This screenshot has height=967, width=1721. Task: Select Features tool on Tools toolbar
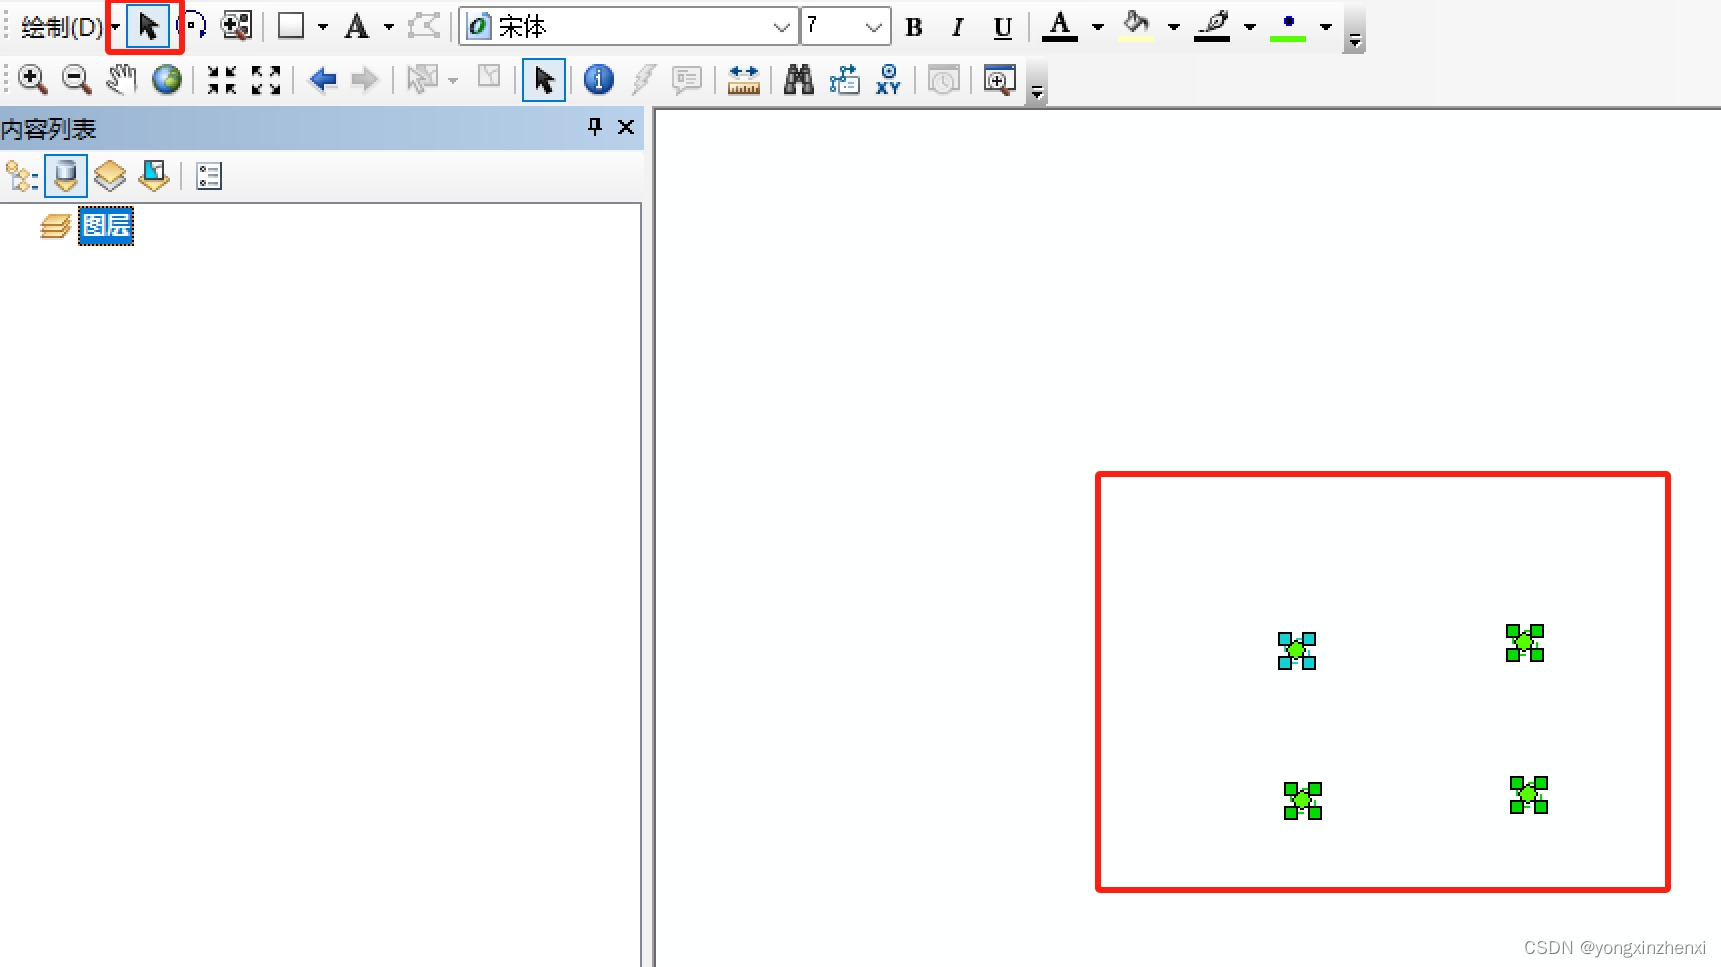point(423,79)
